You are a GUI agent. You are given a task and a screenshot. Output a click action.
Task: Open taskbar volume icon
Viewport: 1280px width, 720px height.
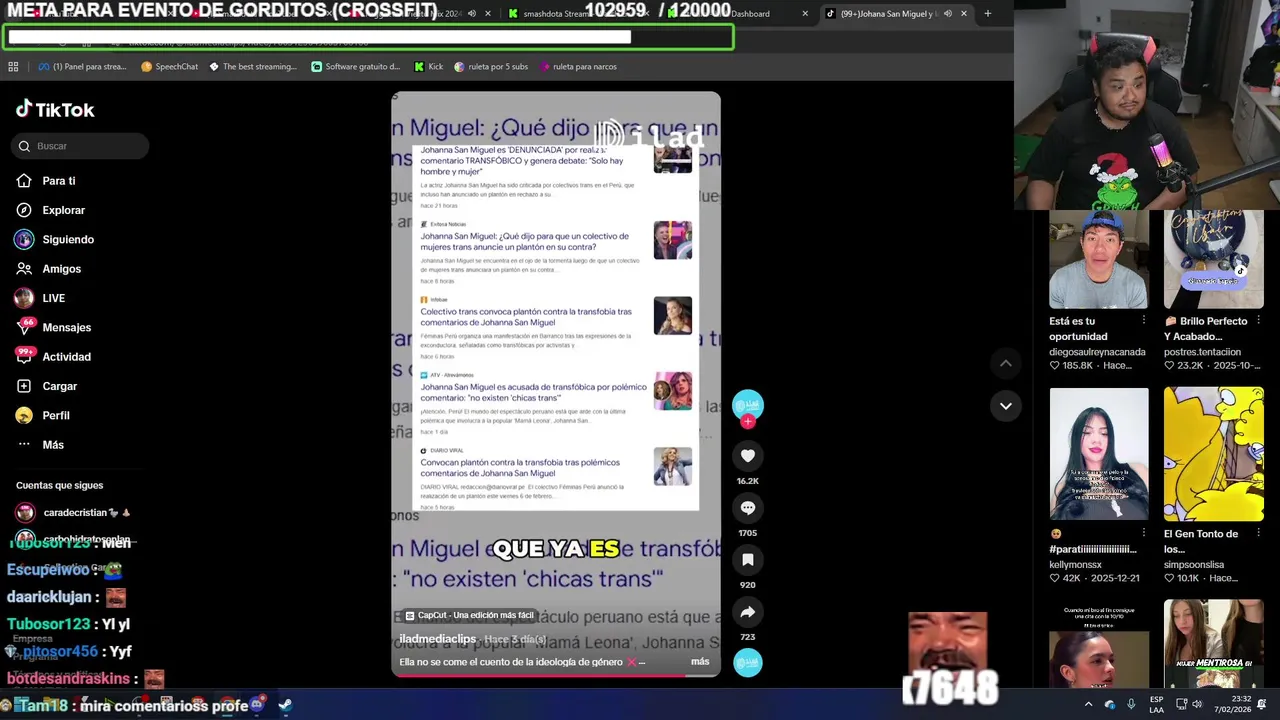point(1195,705)
